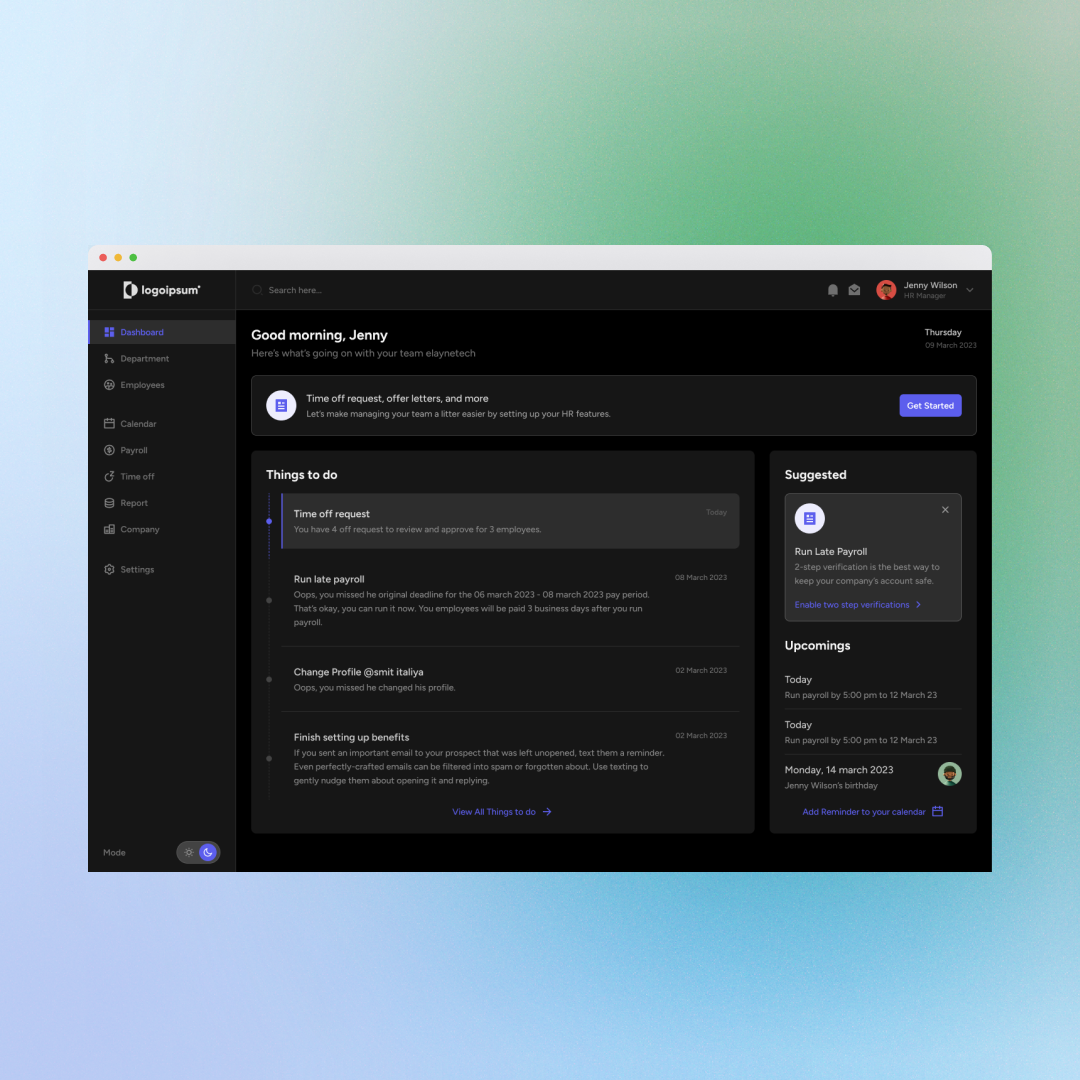Click the Employees icon in sidebar
Viewport: 1080px width, 1080px height.
[110, 384]
